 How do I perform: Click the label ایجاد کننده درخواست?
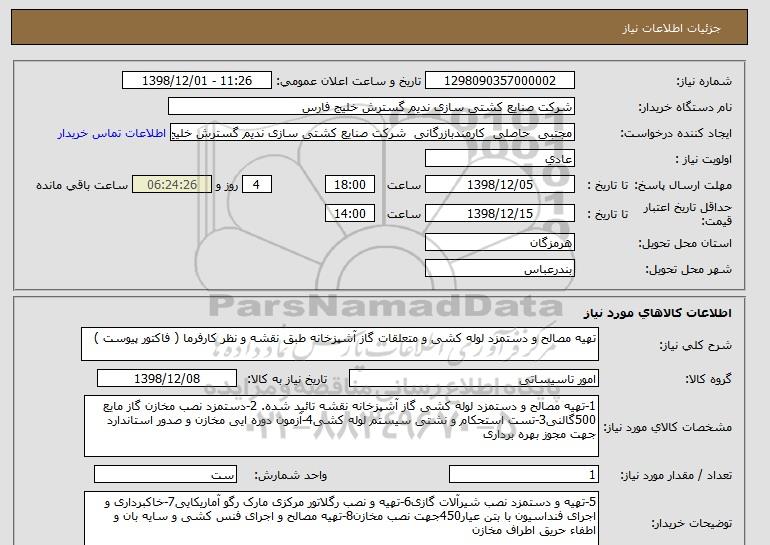(x=676, y=133)
